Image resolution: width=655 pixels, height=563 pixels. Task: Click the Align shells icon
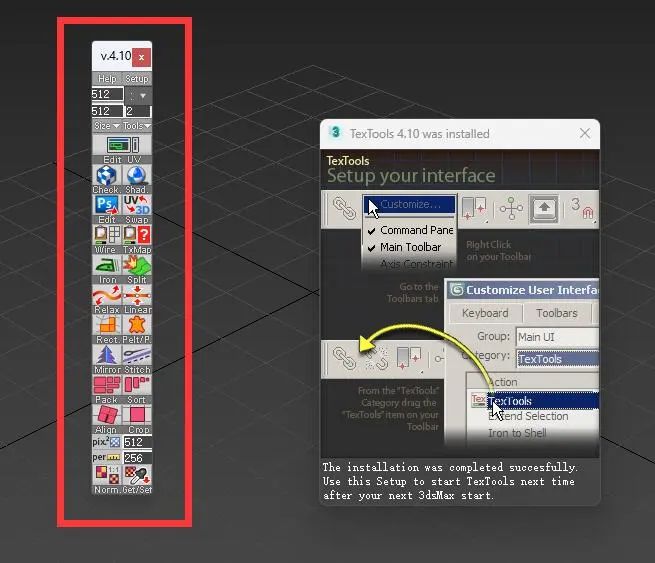[x=107, y=415]
